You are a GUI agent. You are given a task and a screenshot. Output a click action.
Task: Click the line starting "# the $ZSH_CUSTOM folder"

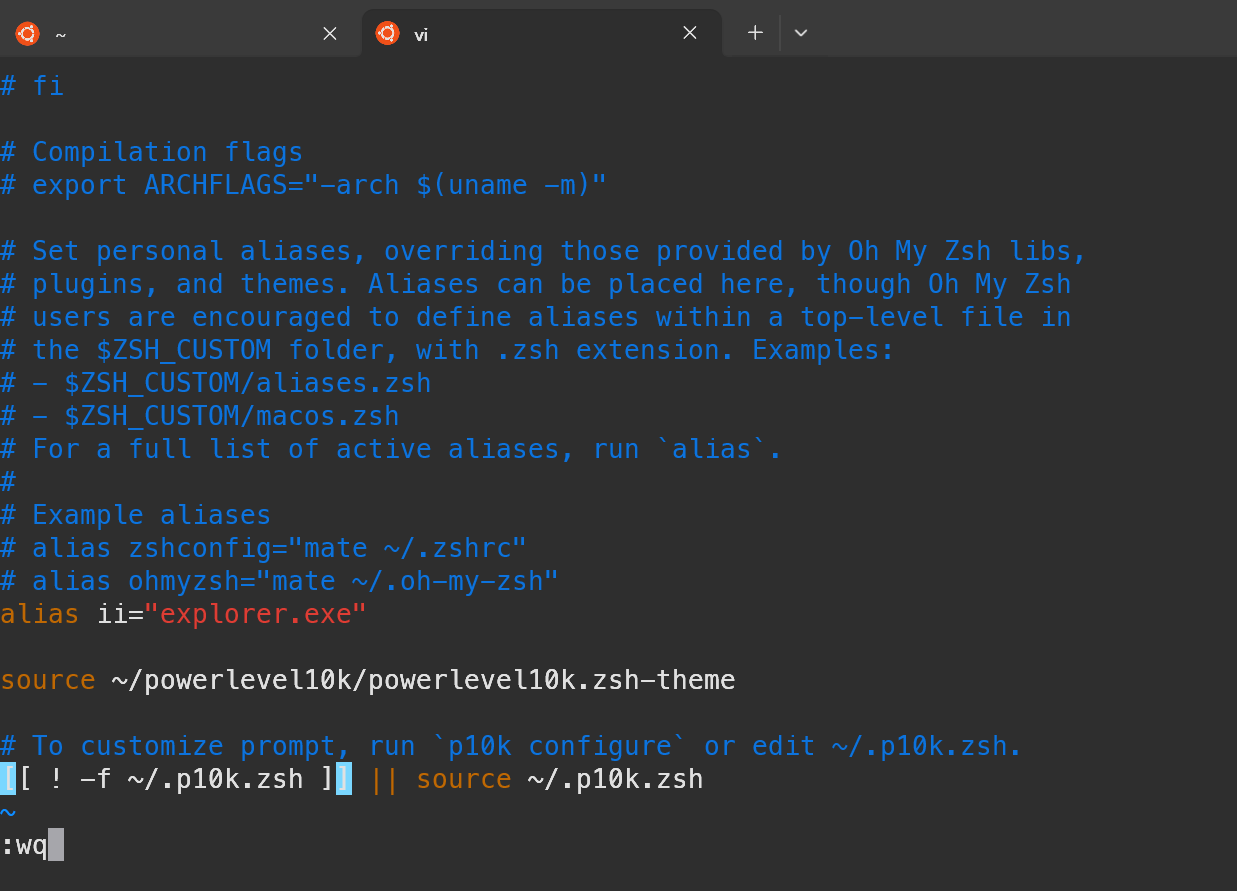coord(448,350)
